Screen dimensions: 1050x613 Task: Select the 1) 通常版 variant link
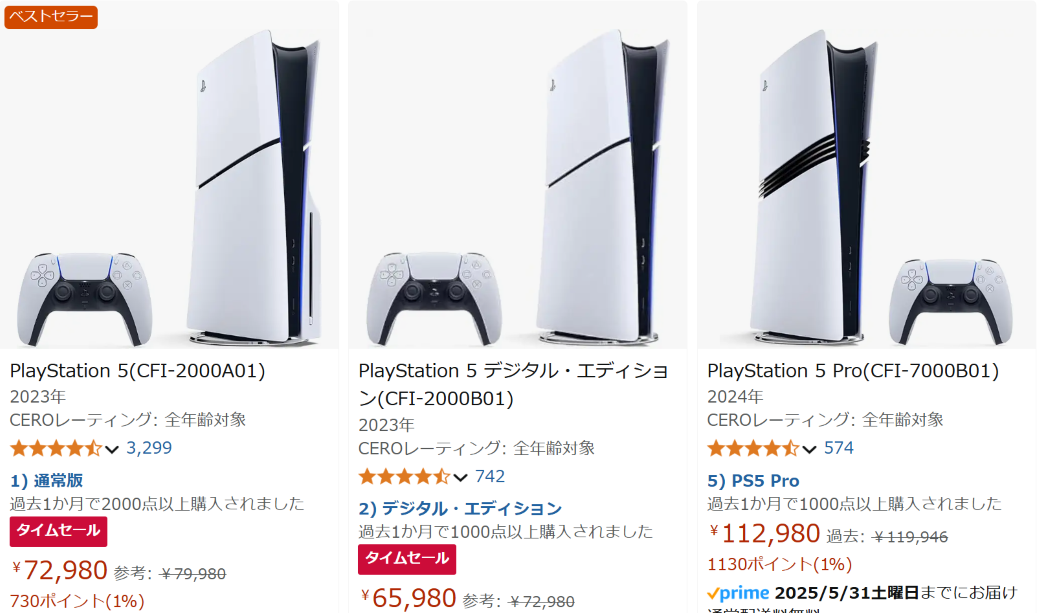46,480
